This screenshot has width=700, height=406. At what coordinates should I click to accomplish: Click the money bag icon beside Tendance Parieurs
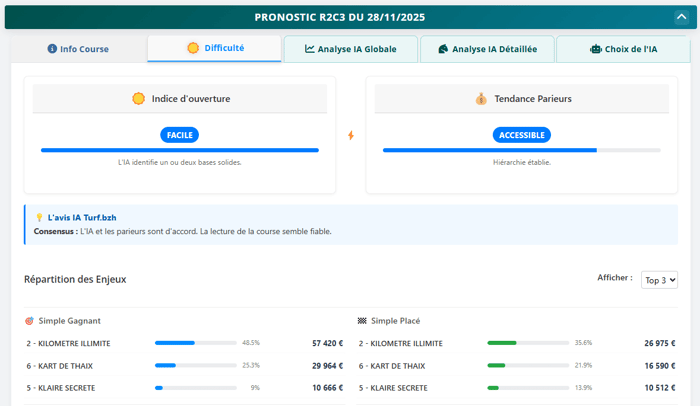tap(481, 99)
